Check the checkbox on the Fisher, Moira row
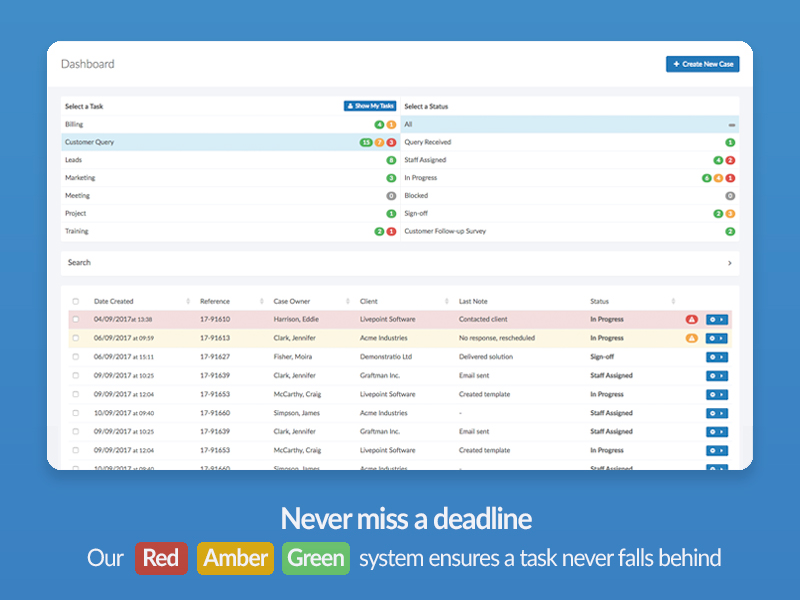 [77, 357]
